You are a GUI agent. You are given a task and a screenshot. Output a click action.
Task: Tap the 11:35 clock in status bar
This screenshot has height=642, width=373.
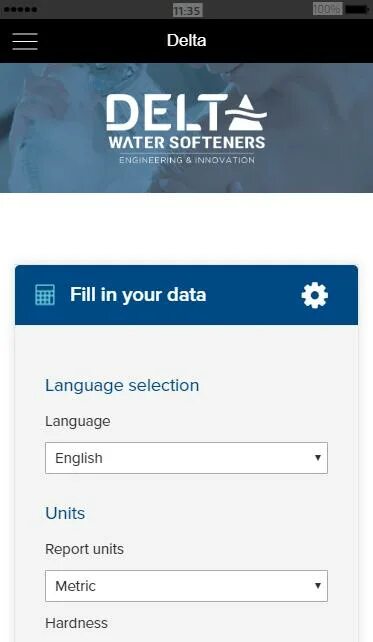(187, 10)
